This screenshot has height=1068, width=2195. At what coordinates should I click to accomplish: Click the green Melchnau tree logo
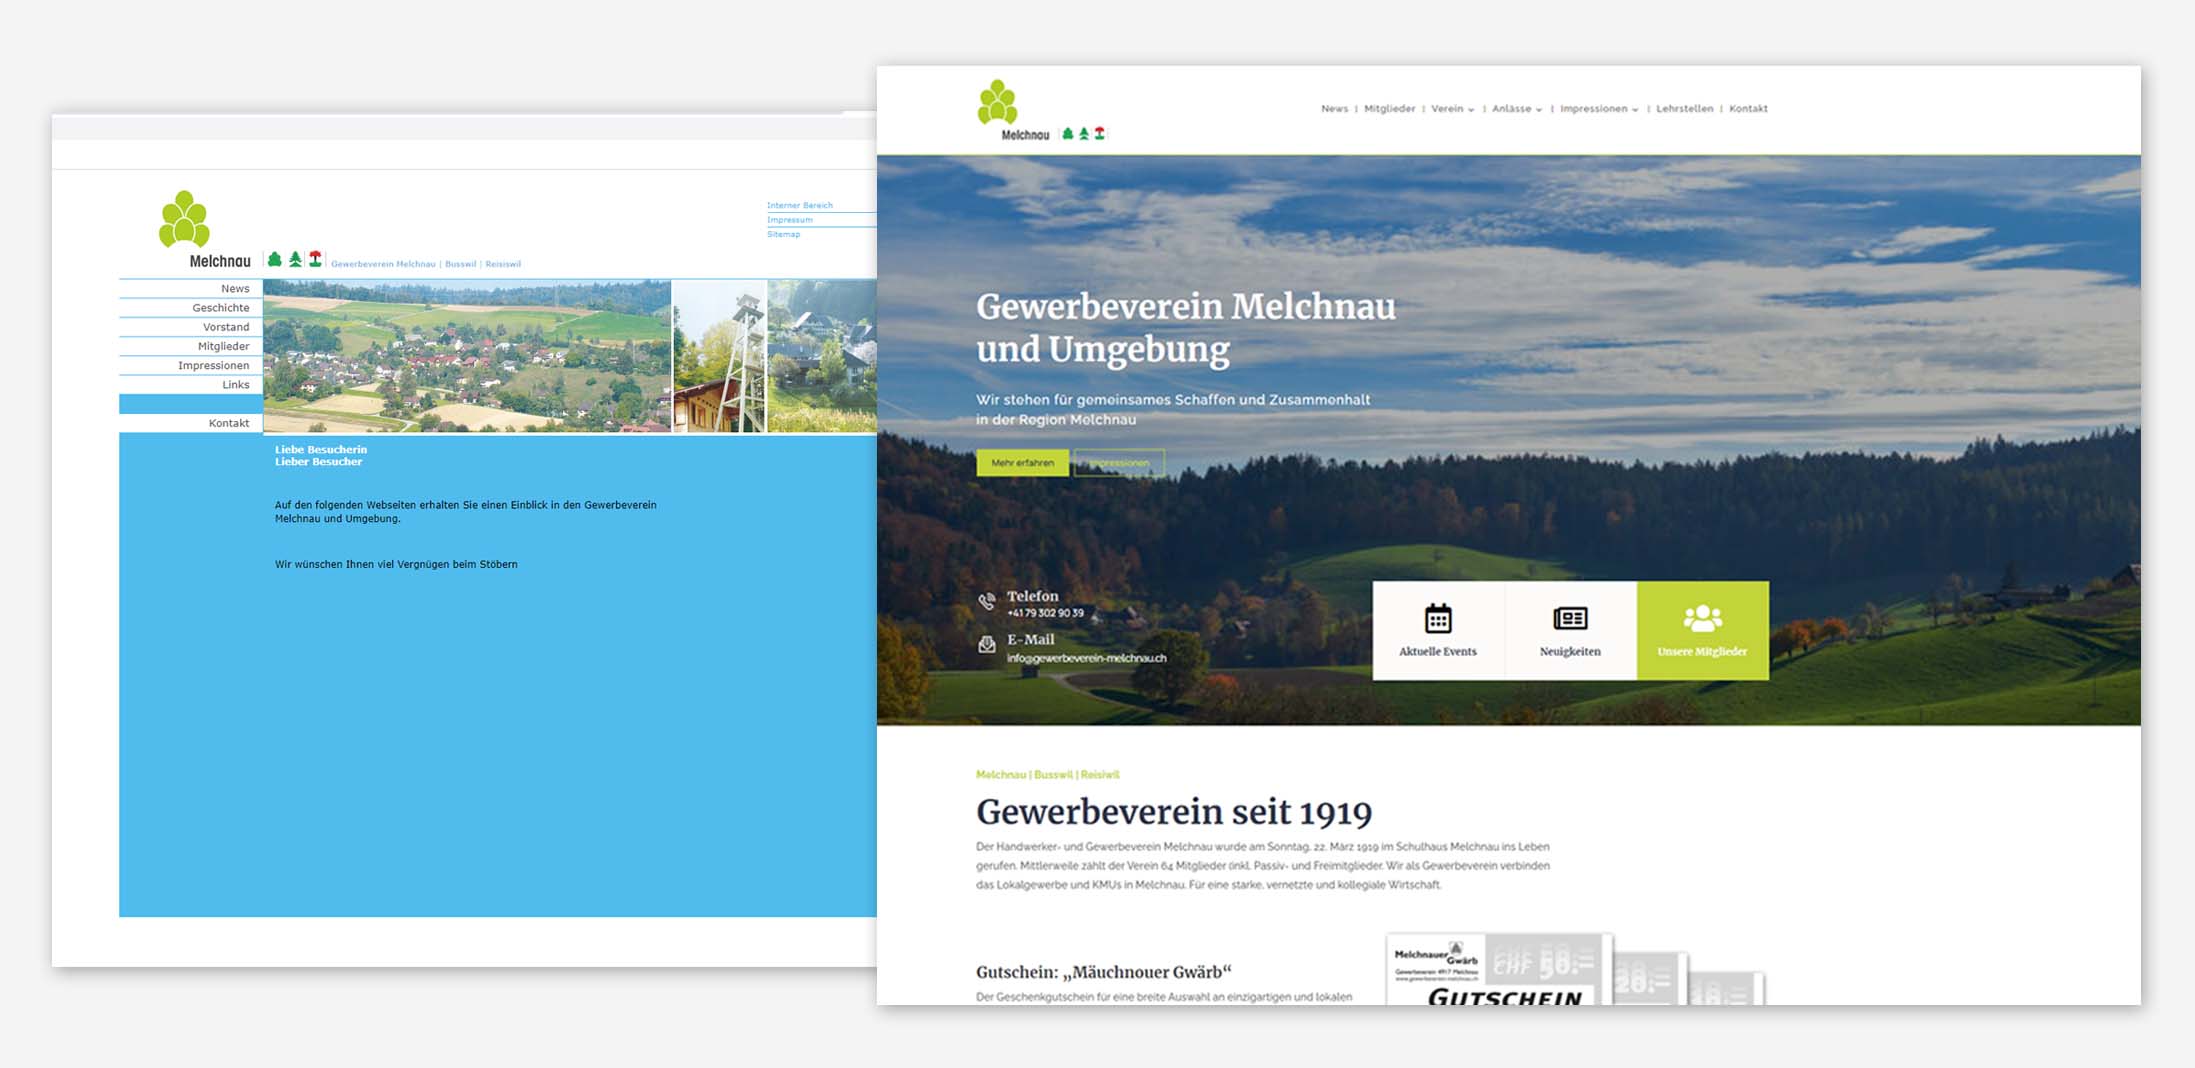[997, 100]
